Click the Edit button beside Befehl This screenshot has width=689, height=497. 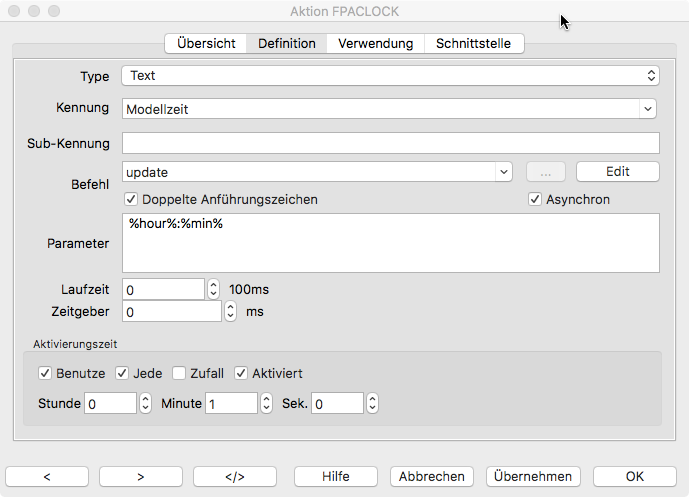click(617, 172)
